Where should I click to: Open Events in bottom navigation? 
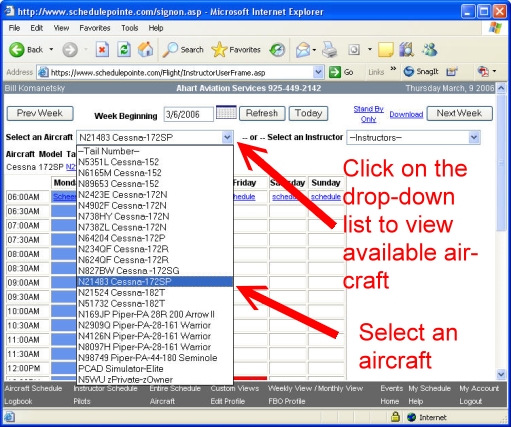(392, 388)
